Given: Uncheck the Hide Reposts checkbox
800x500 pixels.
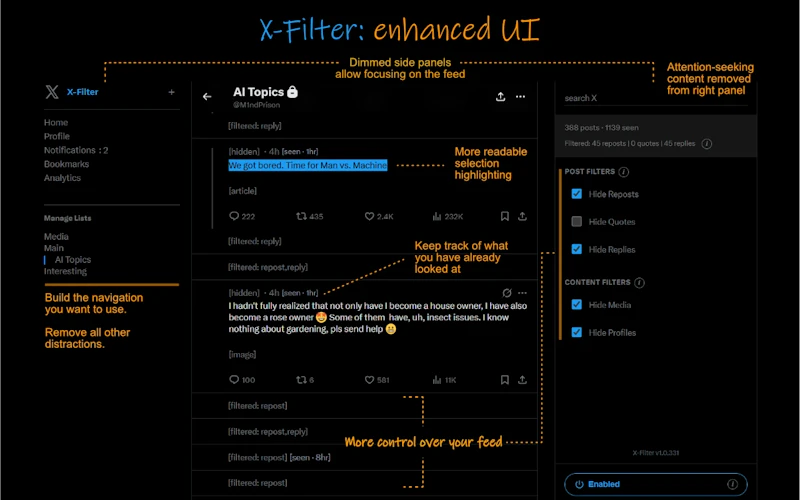Looking at the screenshot, I should pos(577,194).
